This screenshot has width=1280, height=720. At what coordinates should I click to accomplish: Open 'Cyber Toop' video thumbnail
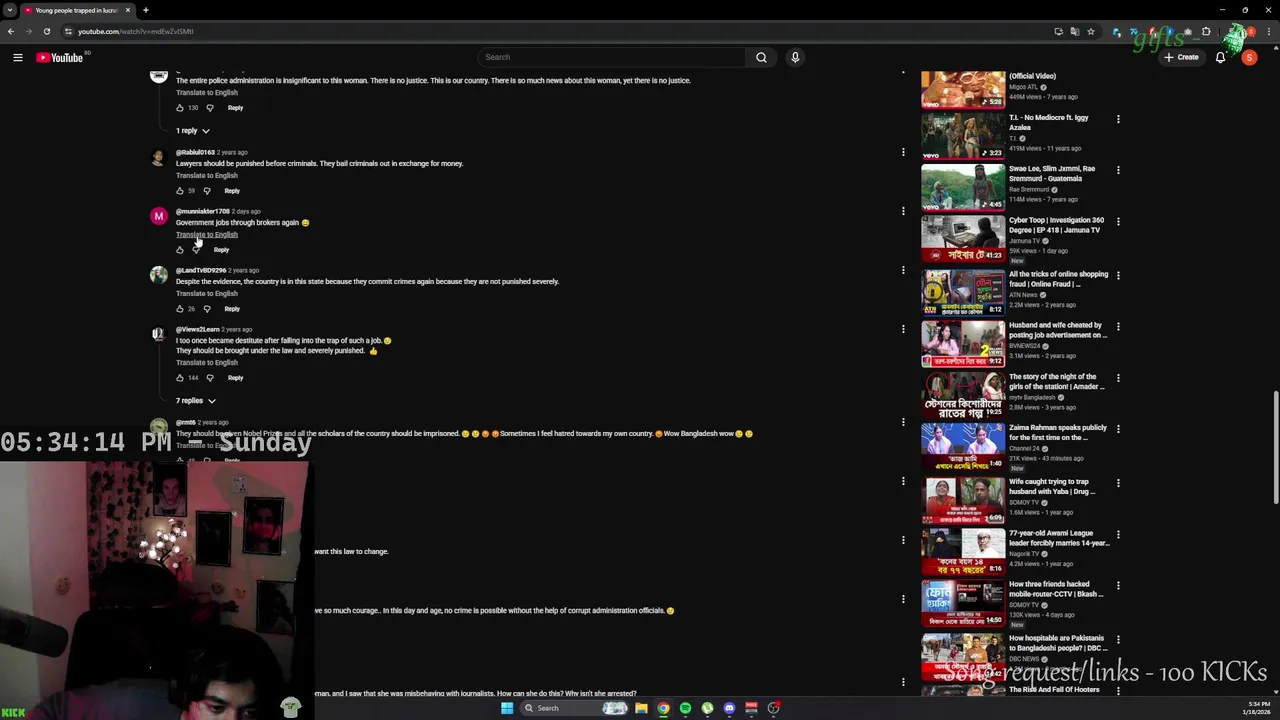tap(963, 239)
